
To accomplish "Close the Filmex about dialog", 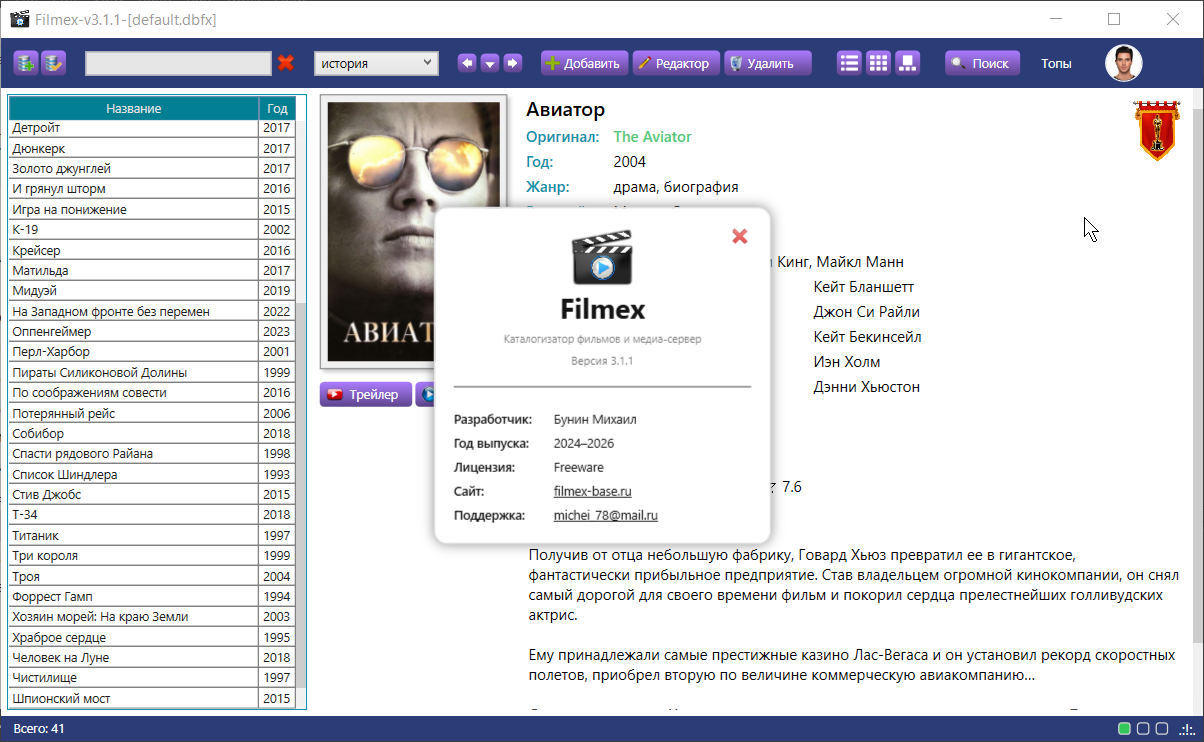I will point(740,236).
